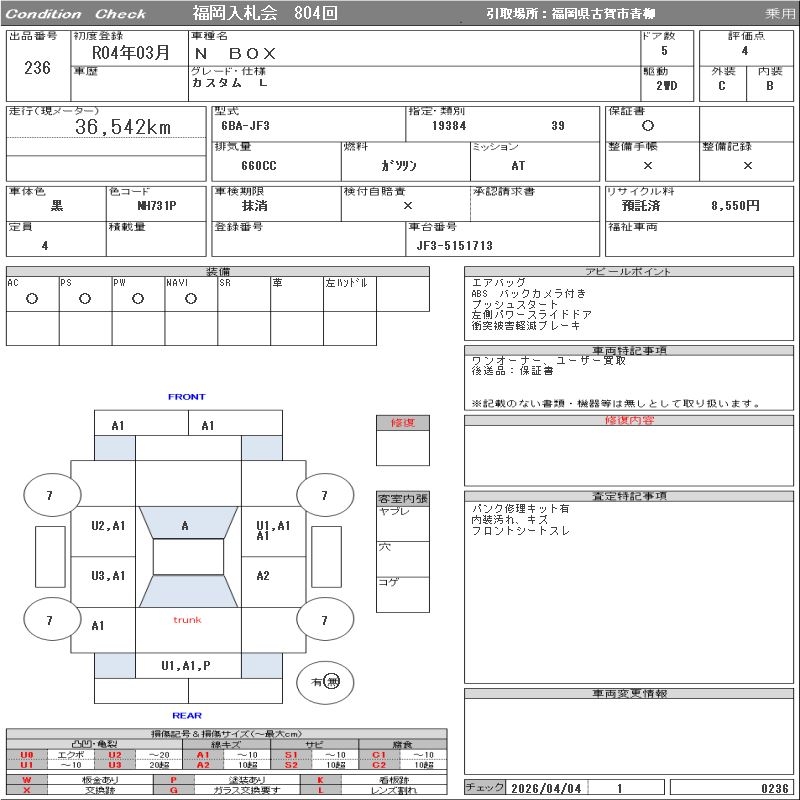Image resolution: width=800 pixels, height=800 pixels.
Task: Click the Condition Check header title
Action: [x=77, y=14]
